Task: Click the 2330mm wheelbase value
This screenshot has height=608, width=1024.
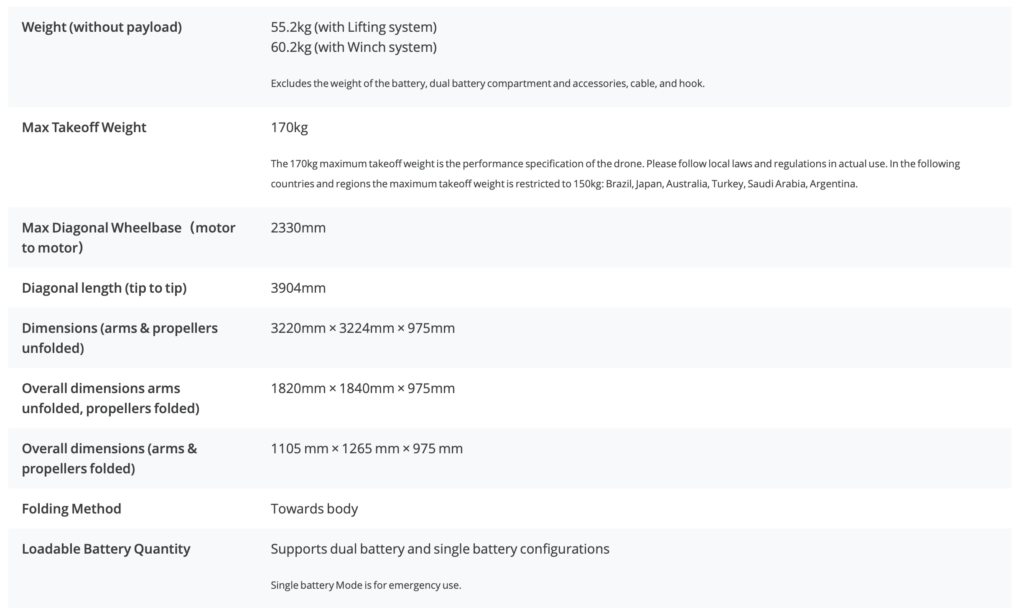Action: (x=298, y=227)
